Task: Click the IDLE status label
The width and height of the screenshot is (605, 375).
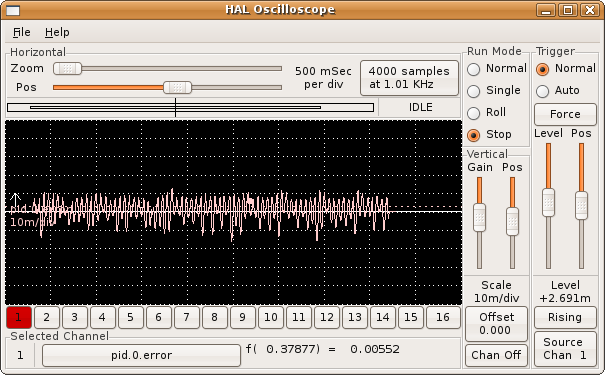Action: [x=421, y=107]
